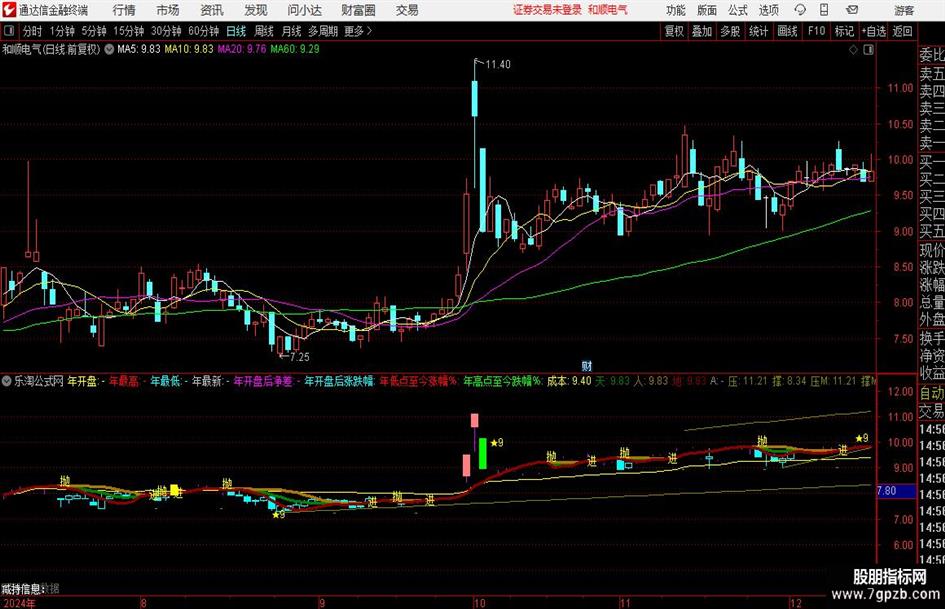The image size is (945, 609).
Task: Click the star 9 marker at the far right of the indicator
Action: pos(862,438)
